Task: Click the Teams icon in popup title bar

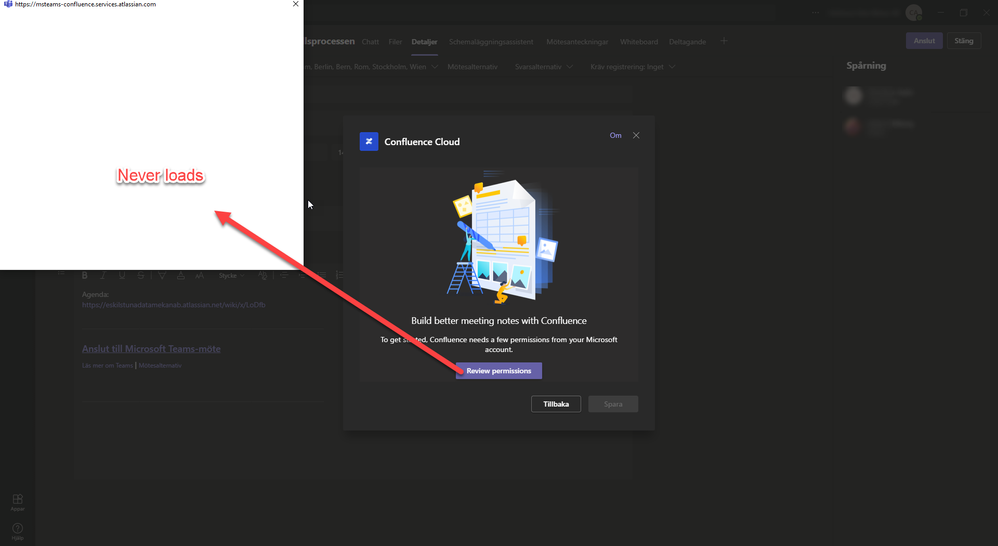Action: pos(8,4)
